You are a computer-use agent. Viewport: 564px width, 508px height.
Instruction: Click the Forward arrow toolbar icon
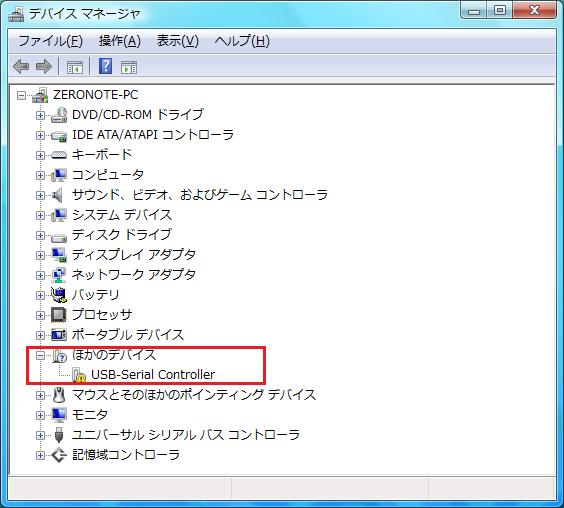click(44, 67)
